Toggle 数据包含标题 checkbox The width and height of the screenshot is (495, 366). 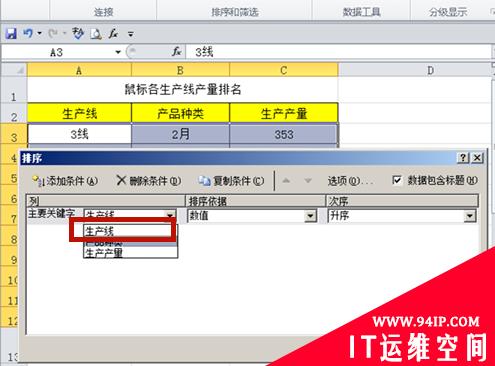[397, 180]
